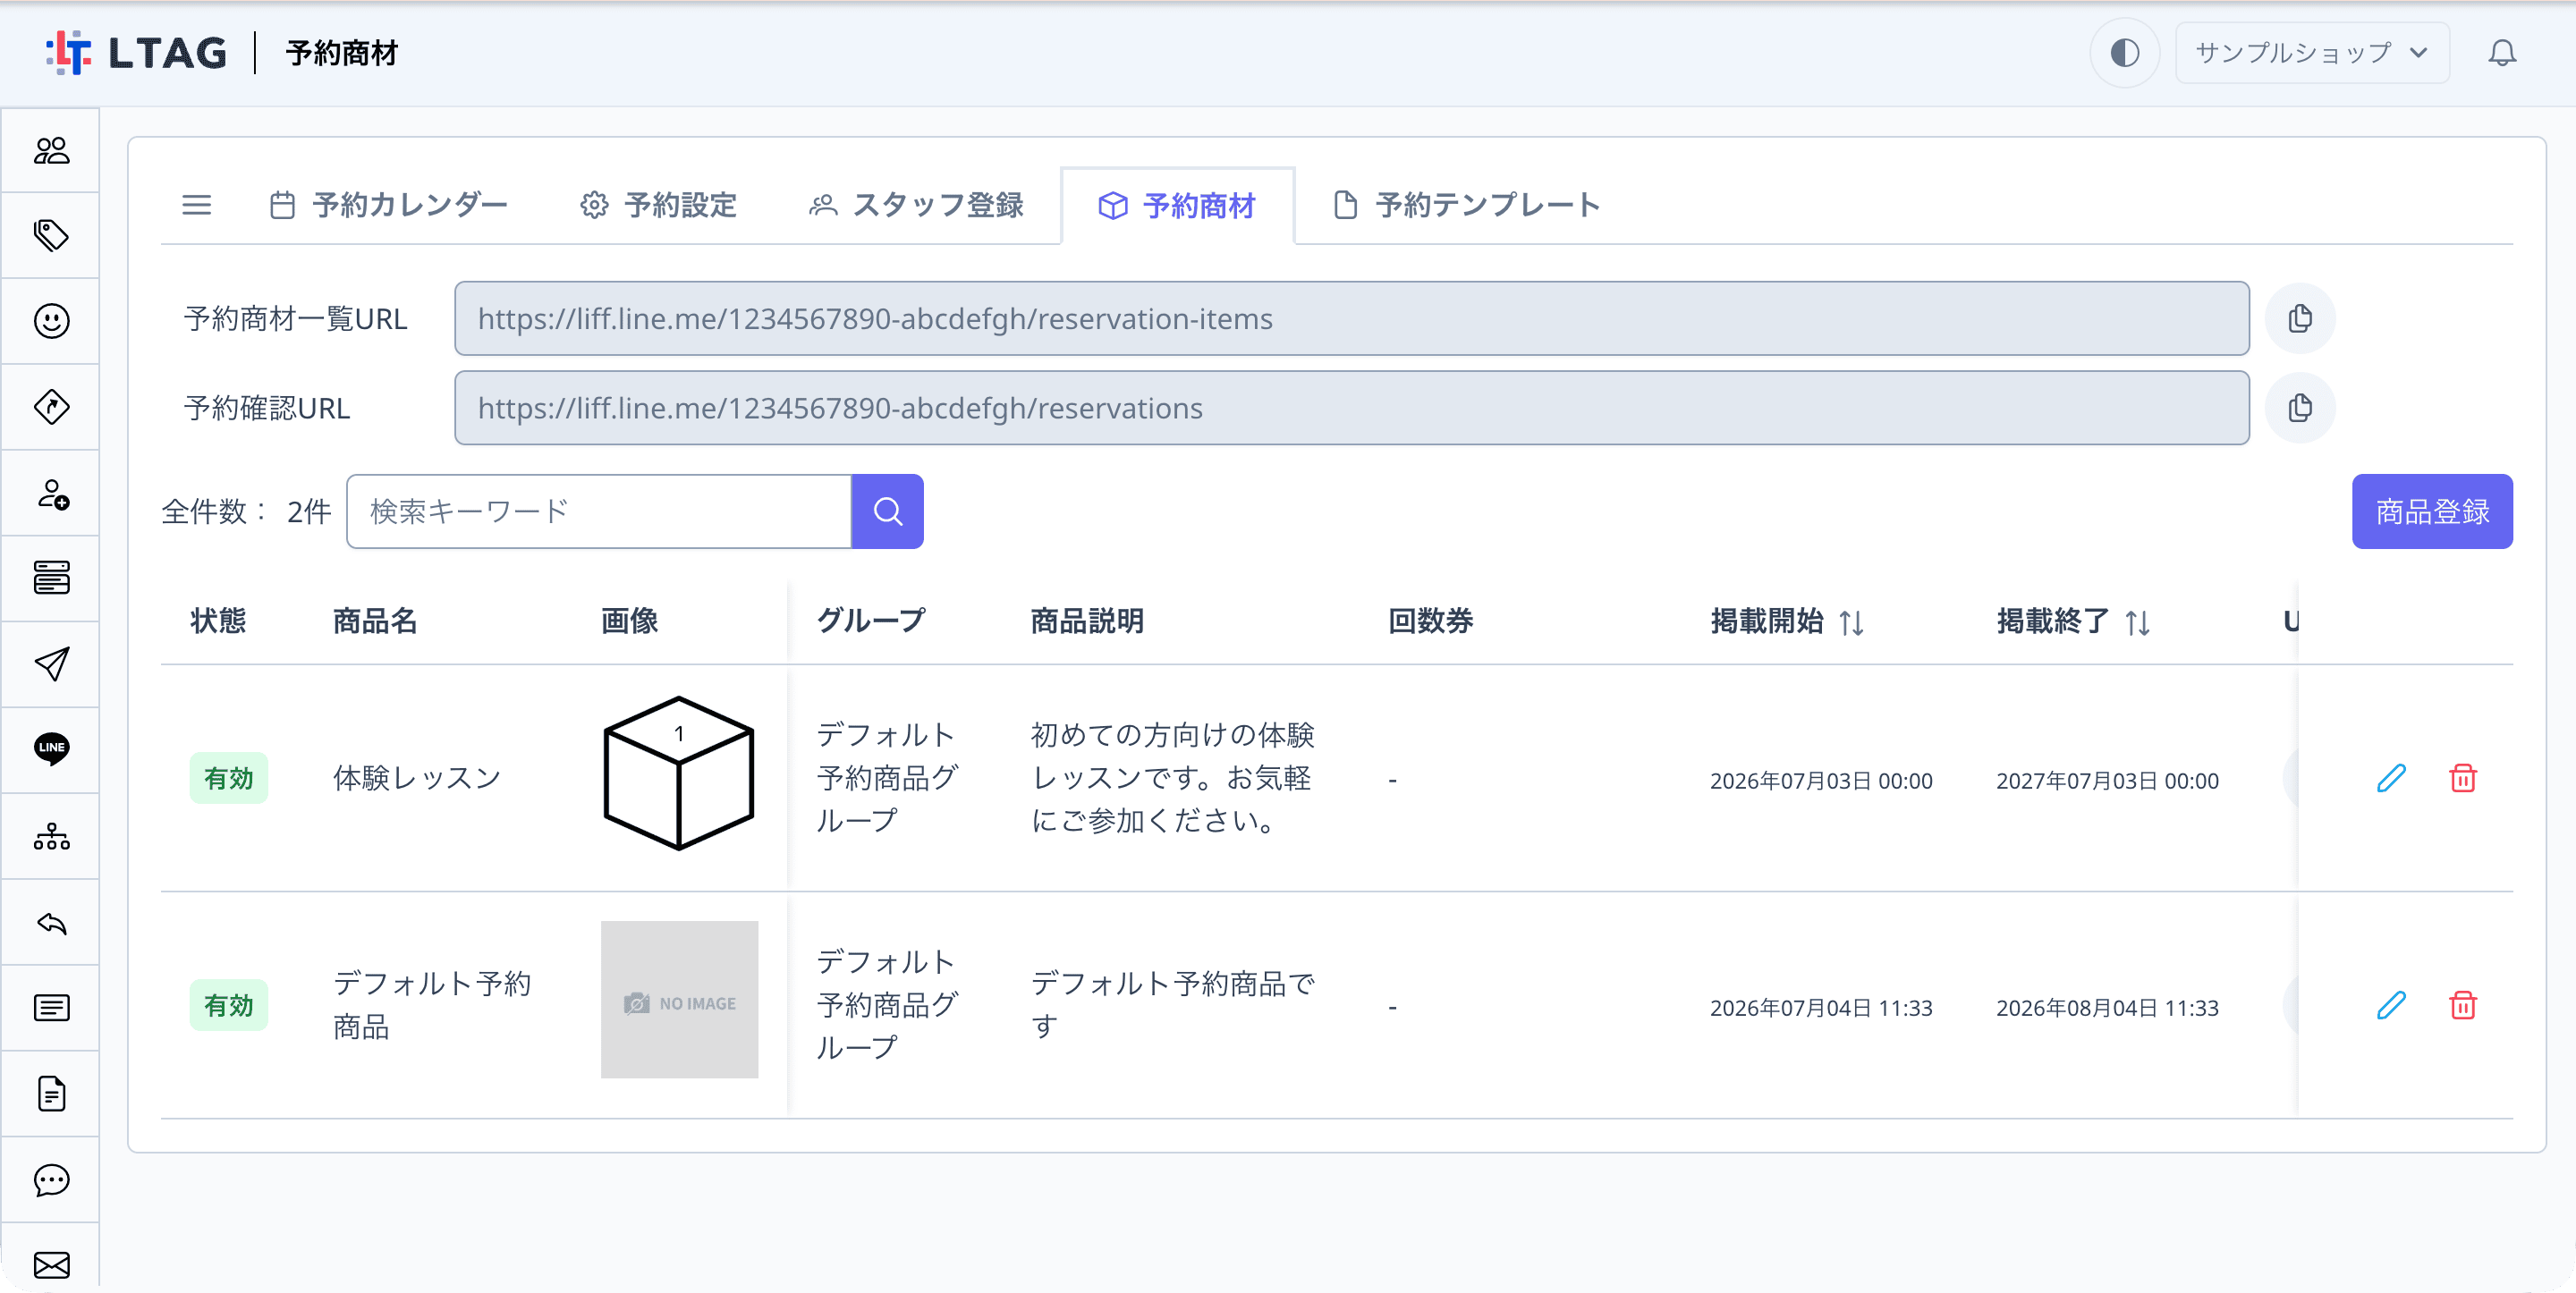2576x1293 pixels.
Task: Select the 予約商材 tab
Action: [x=1177, y=206]
